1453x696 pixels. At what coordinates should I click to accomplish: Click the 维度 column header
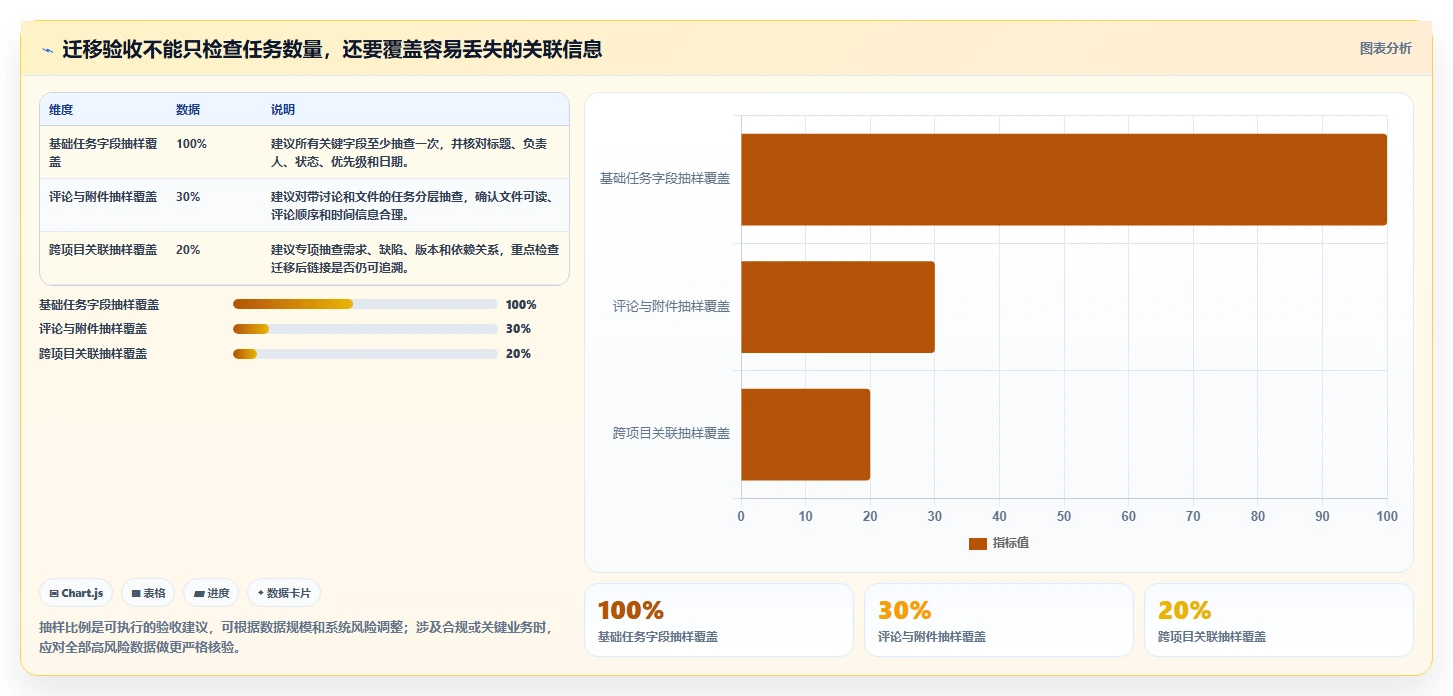click(61, 110)
